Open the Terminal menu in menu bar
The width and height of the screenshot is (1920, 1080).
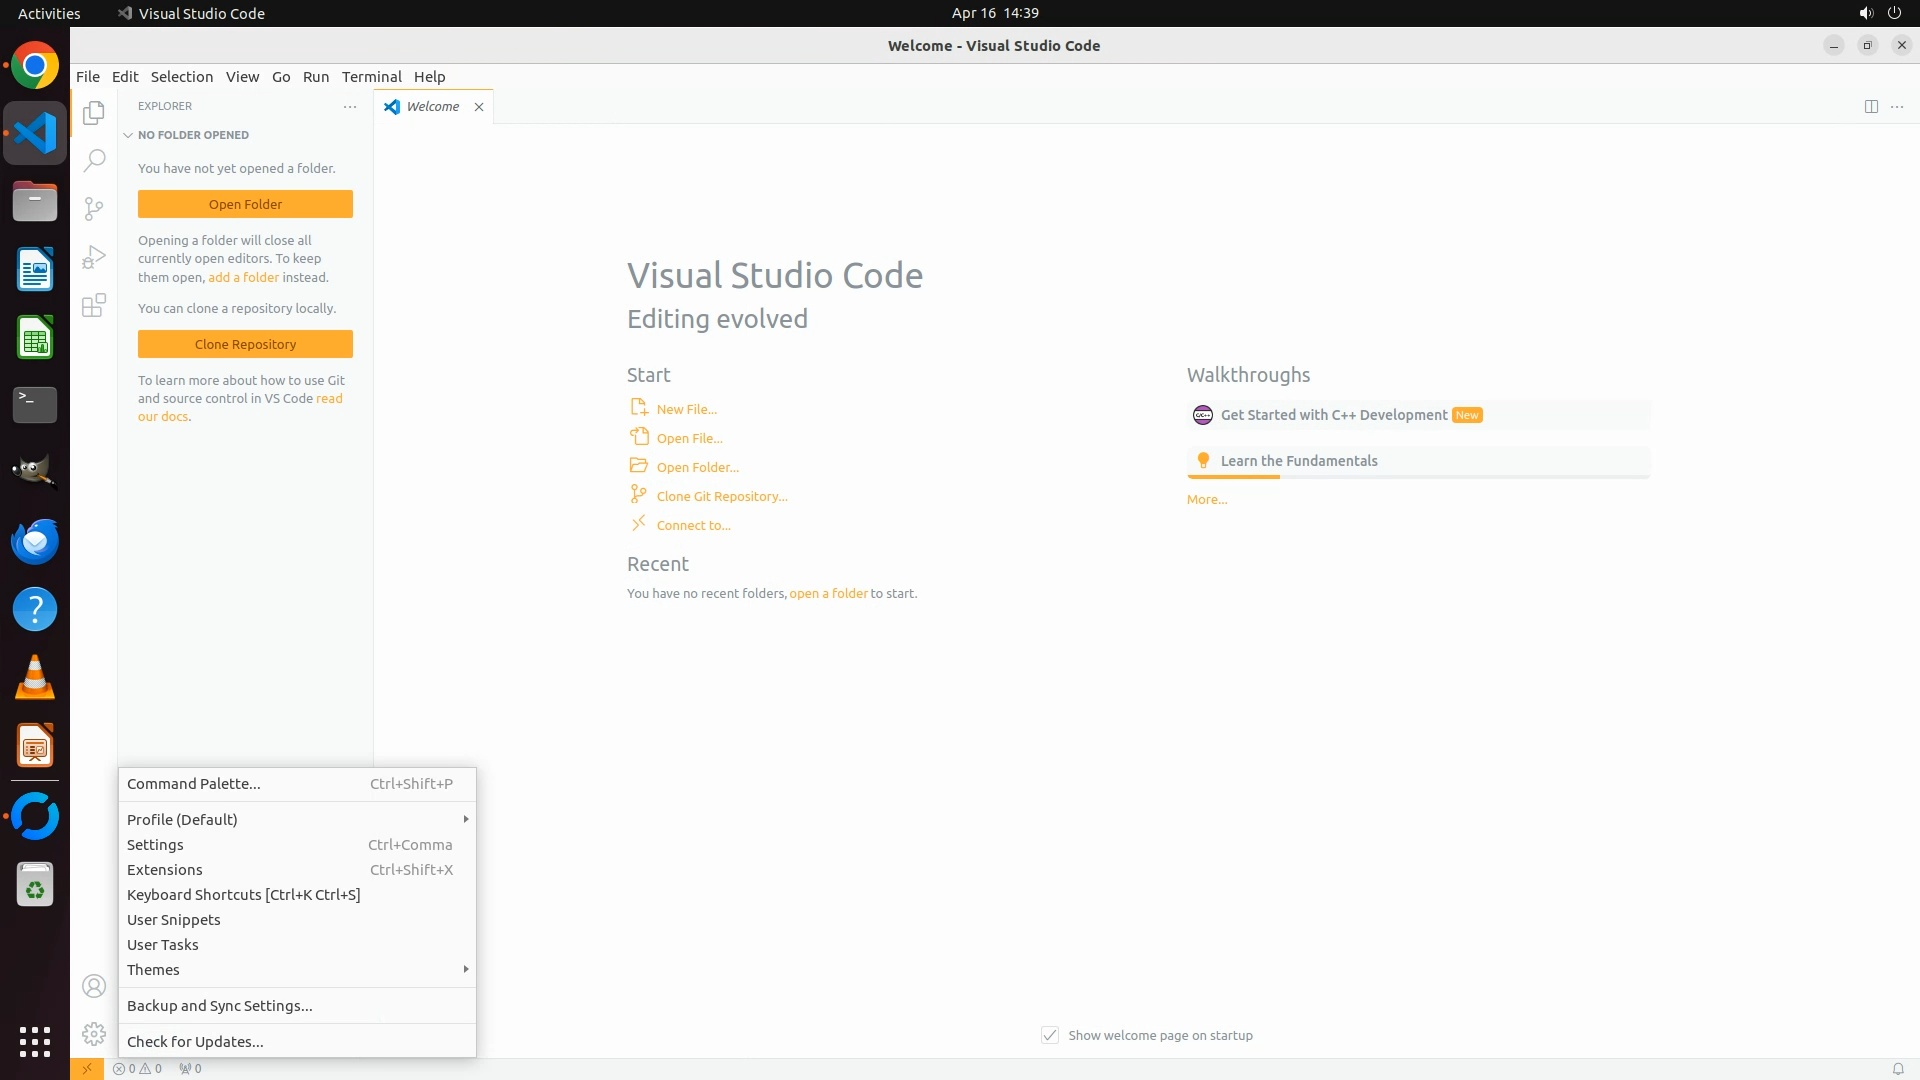[x=371, y=77]
